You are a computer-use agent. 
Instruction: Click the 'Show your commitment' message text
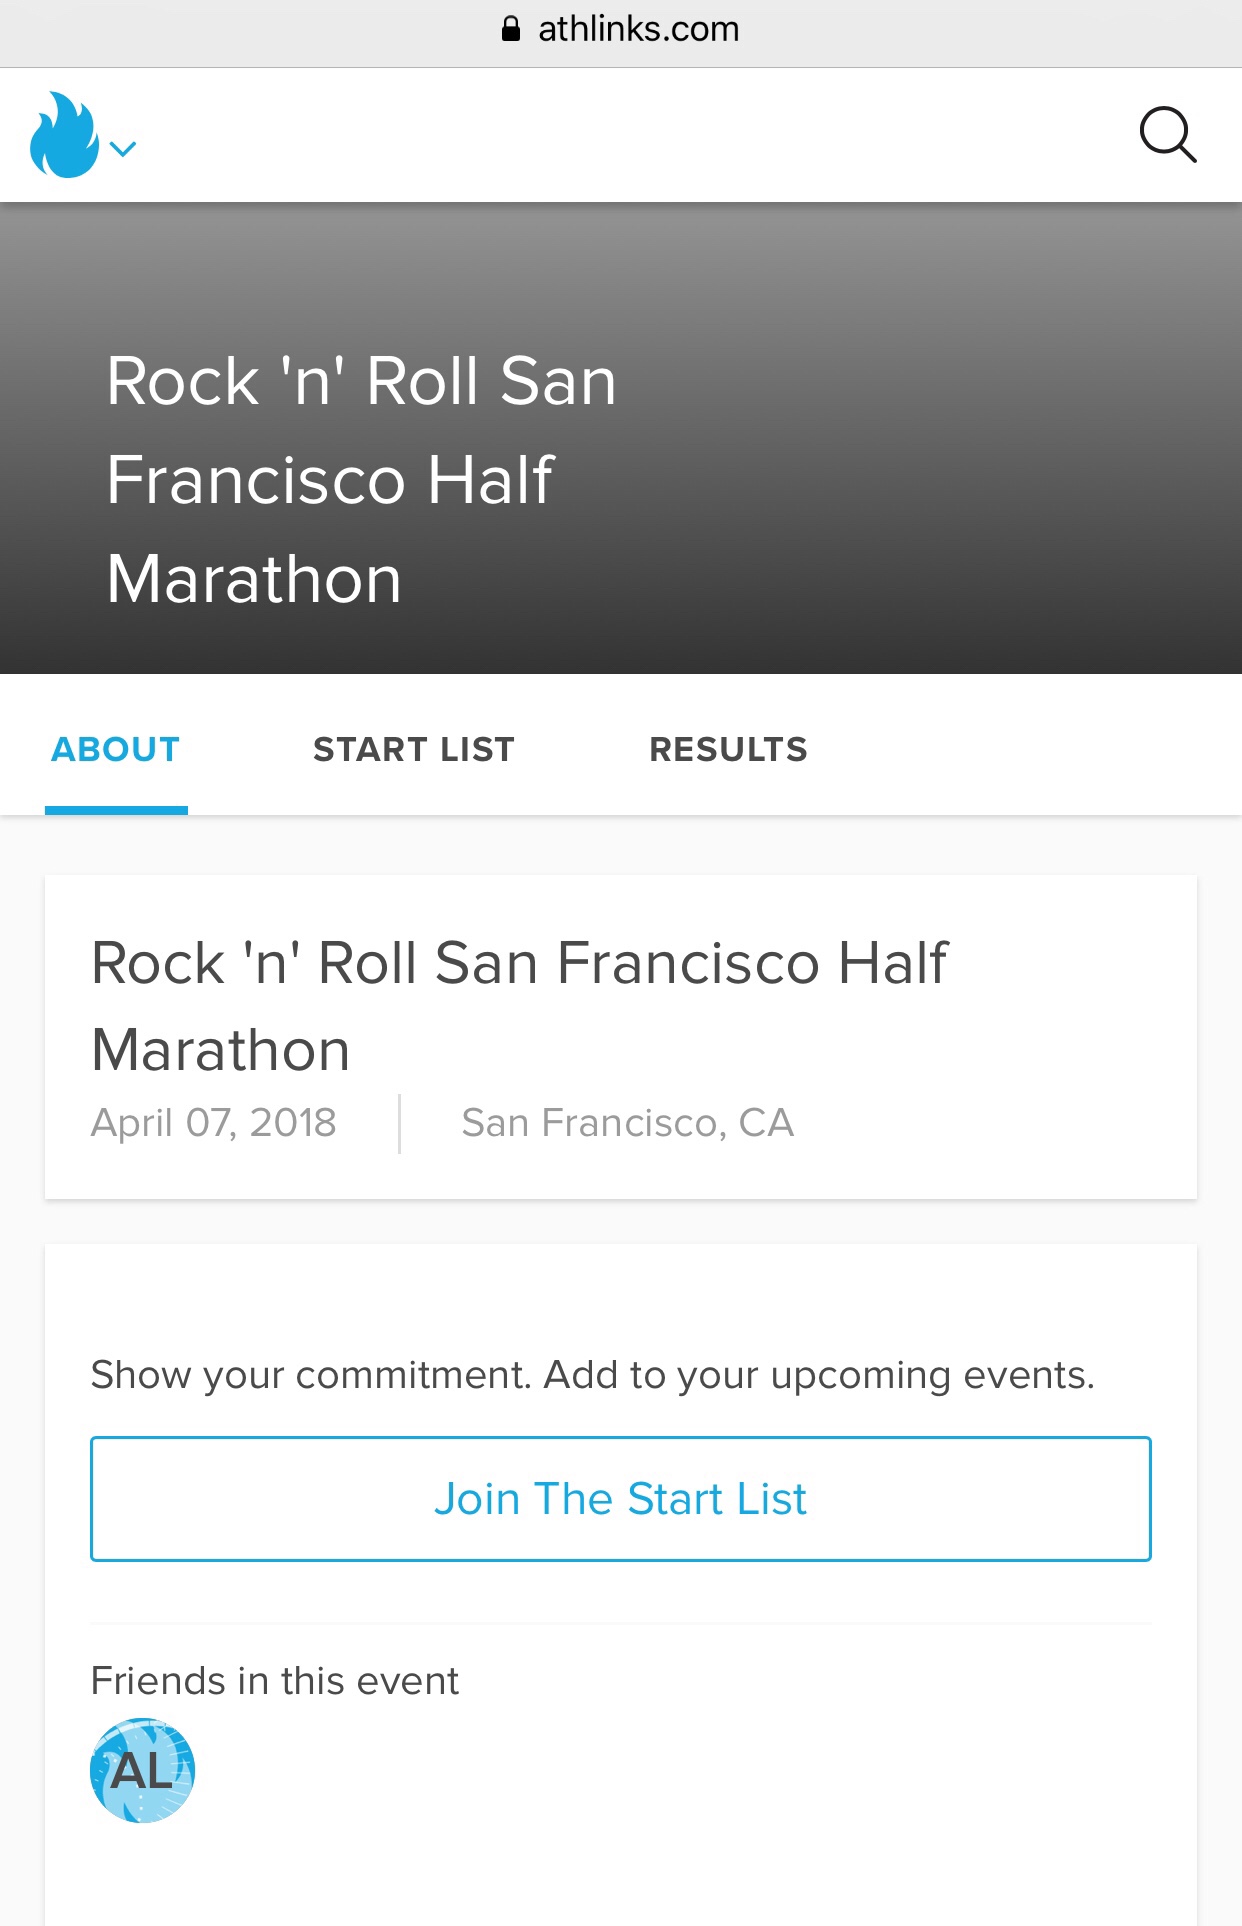tap(592, 1375)
